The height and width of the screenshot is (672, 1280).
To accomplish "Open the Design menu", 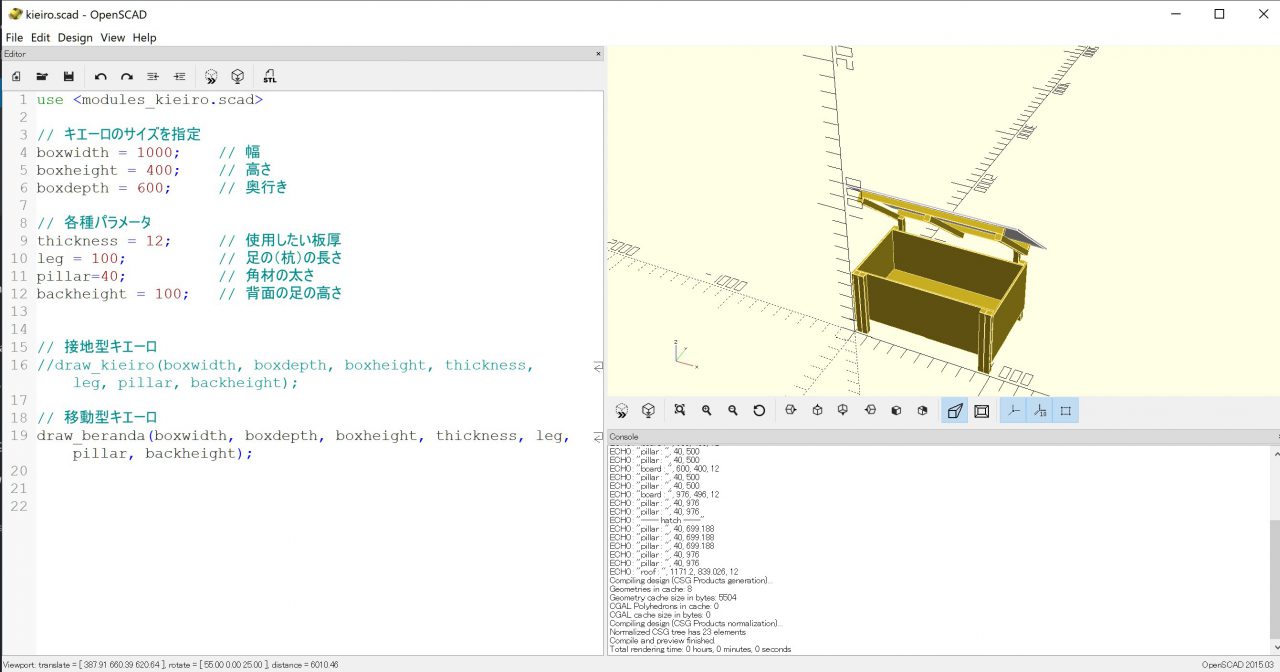I will coord(75,37).
